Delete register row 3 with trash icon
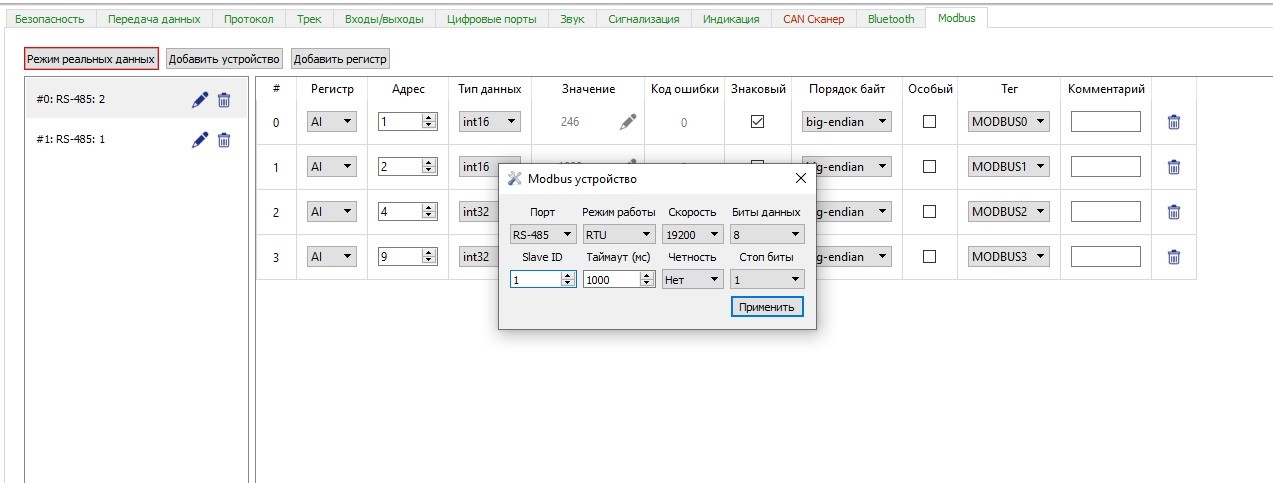The image size is (1273, 483). click(1174, 257)
